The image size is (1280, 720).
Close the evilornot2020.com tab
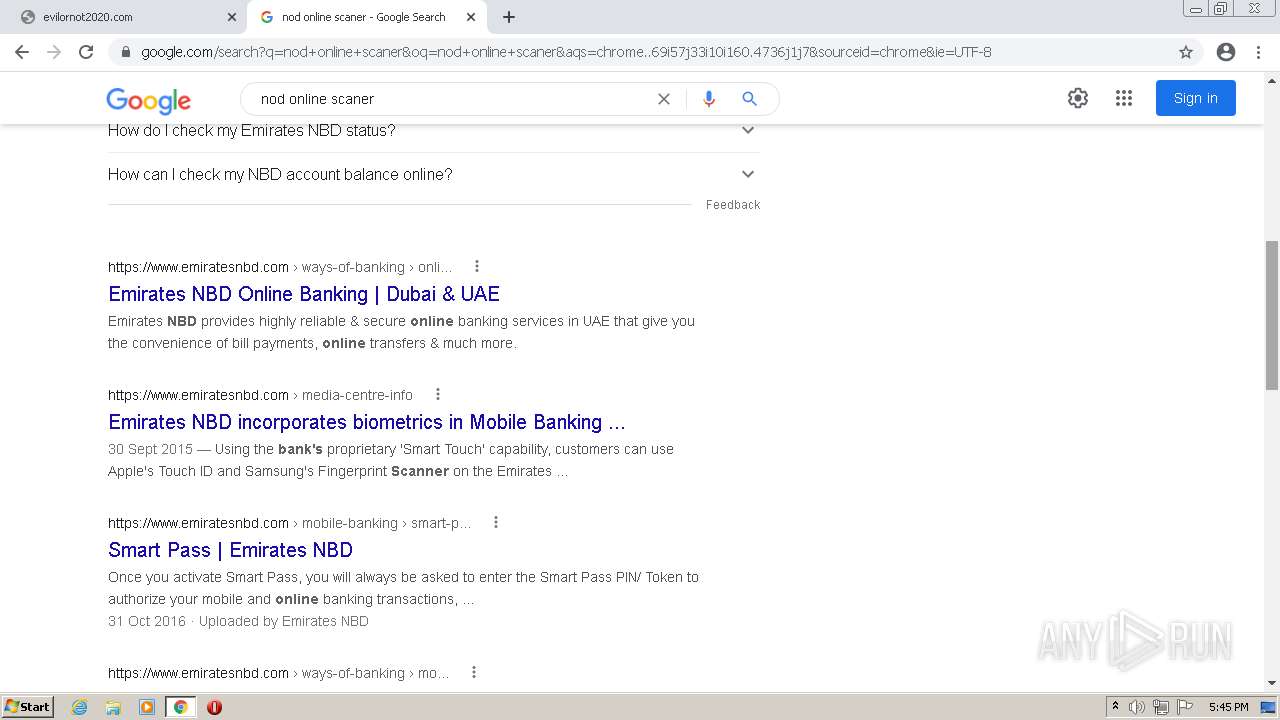[x=232, y=17]
